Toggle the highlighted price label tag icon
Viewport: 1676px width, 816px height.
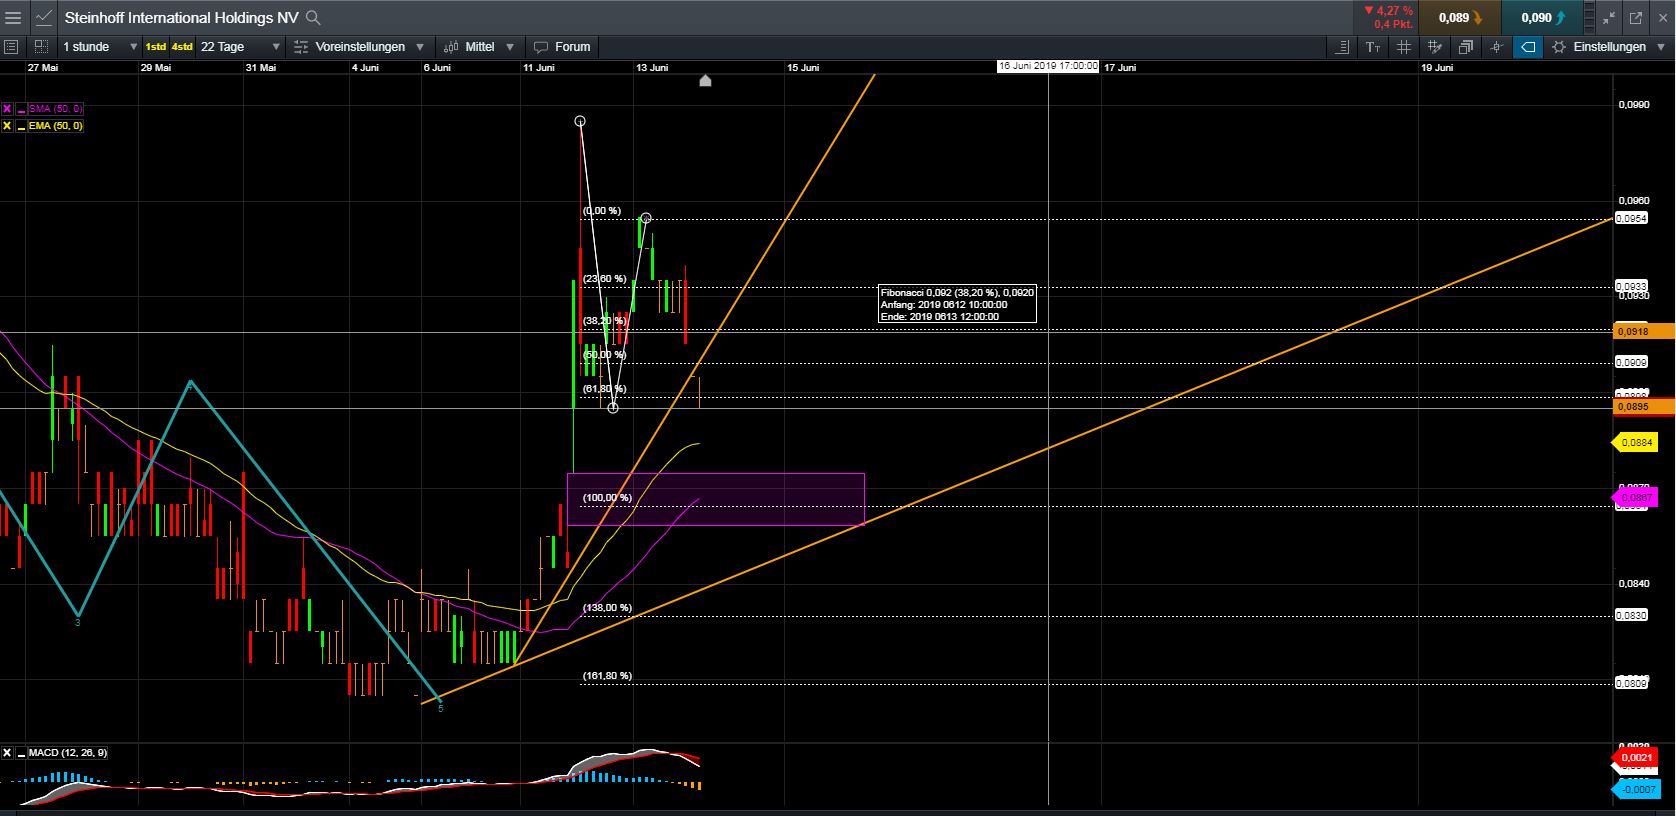(1528, 47)
